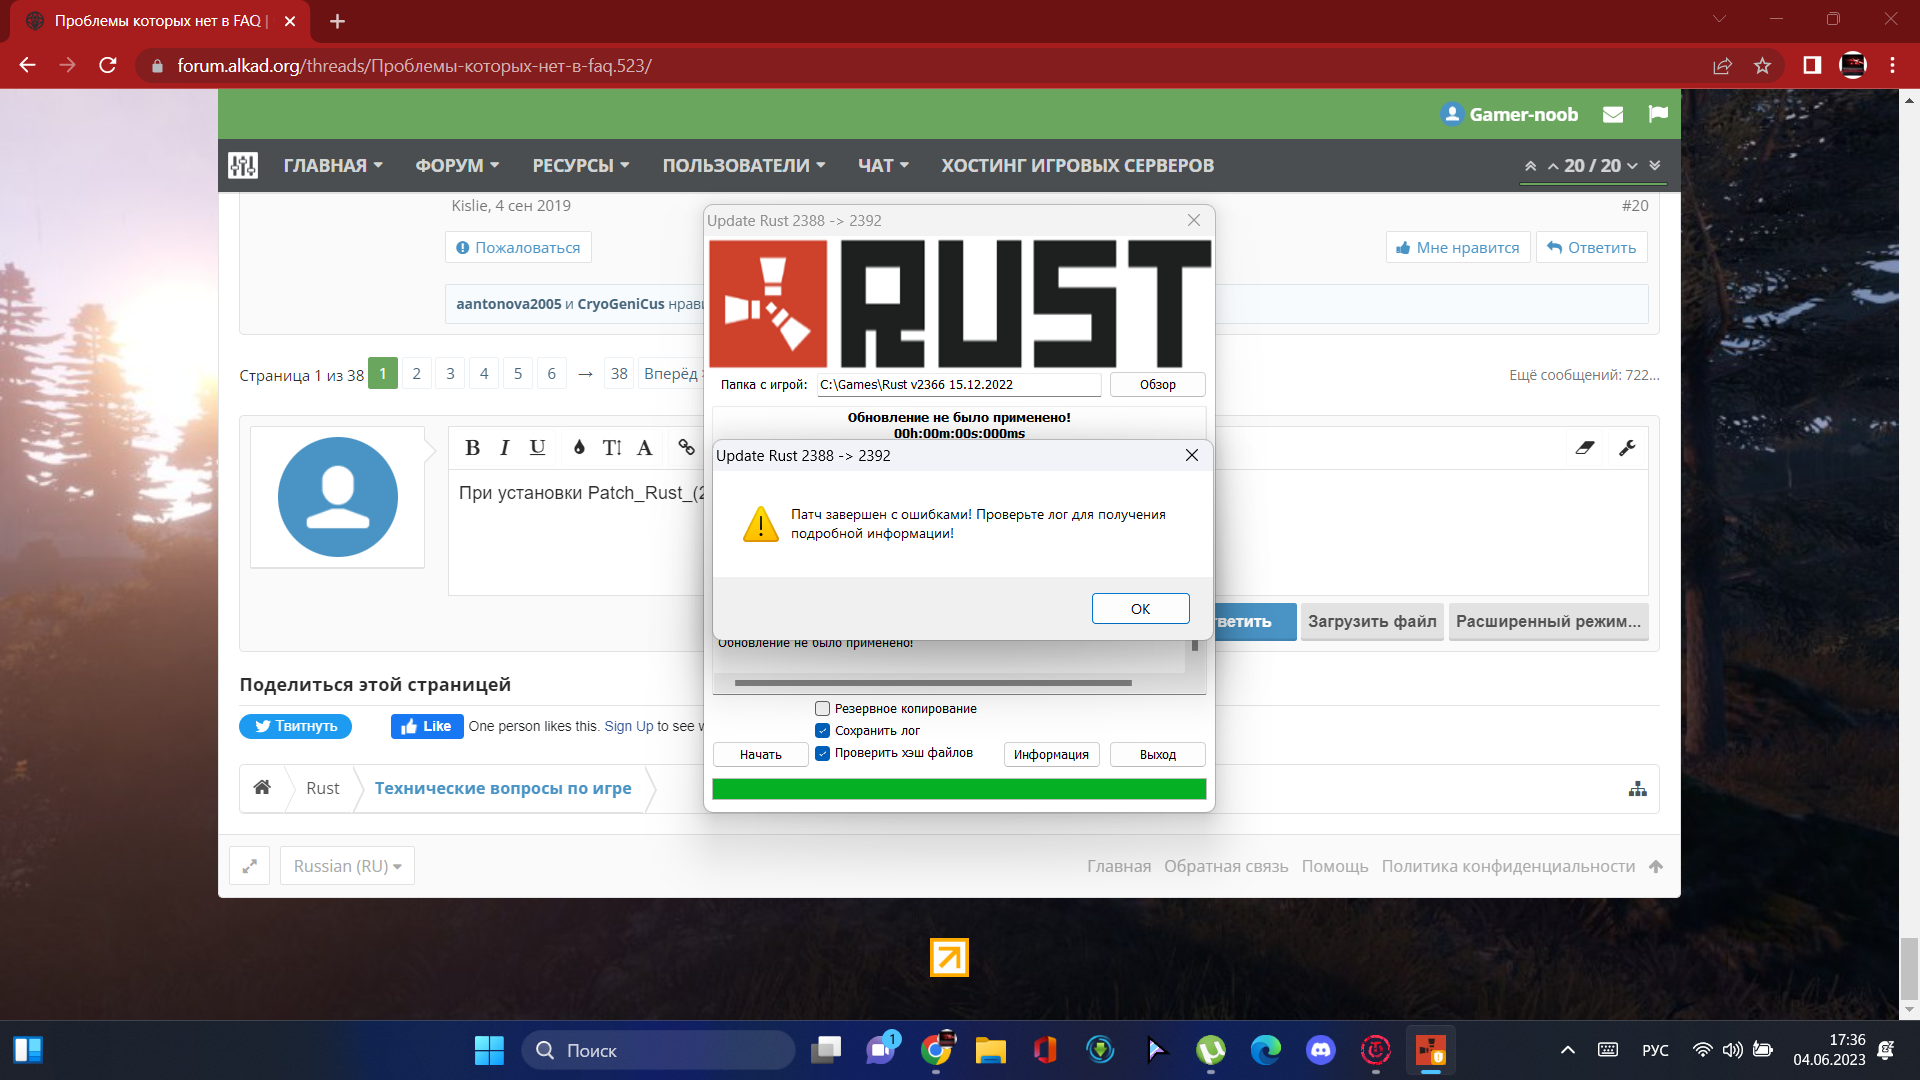1920x1080 pixels.
Task: Click the Загрузить файл button
Action: [x=1371, y=622]
